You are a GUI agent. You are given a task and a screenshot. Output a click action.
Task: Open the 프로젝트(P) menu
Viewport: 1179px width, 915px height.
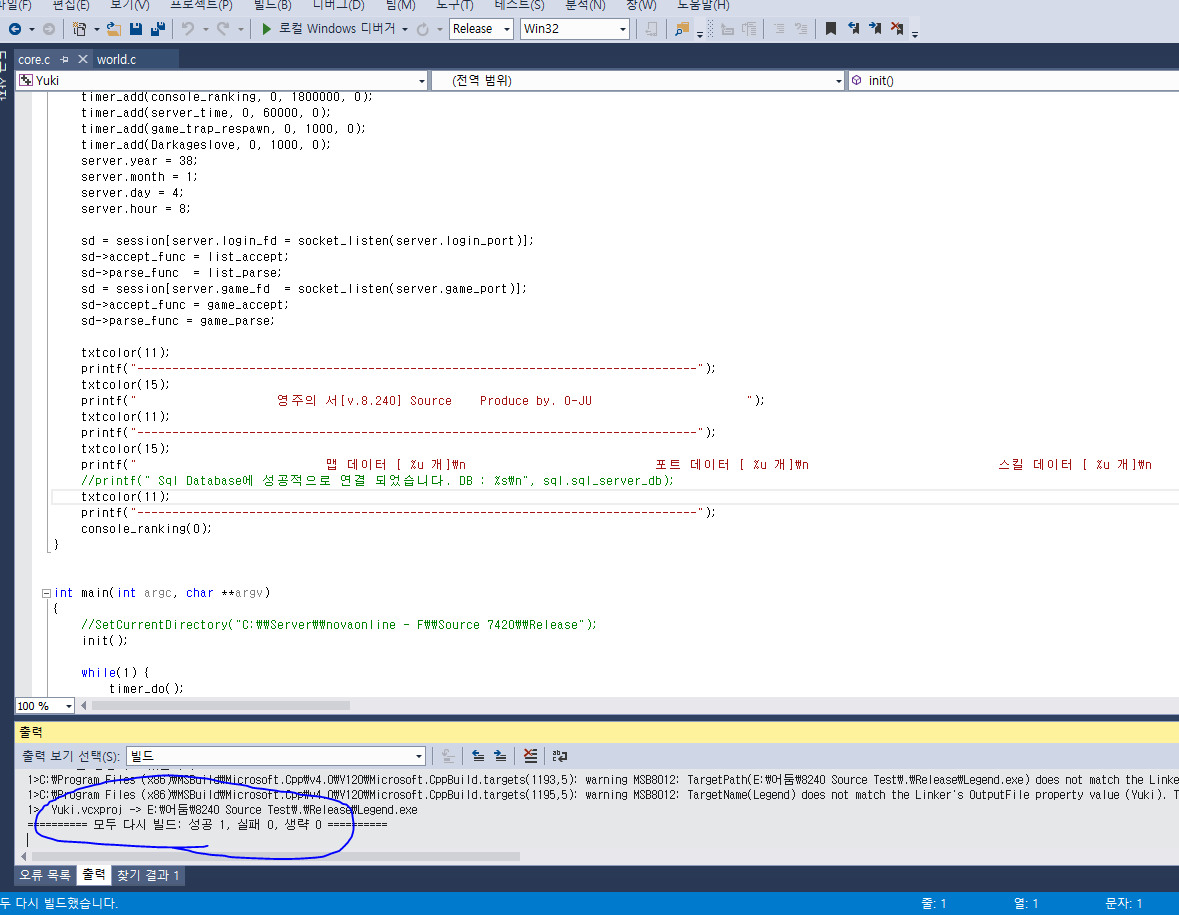pos(201,5)
